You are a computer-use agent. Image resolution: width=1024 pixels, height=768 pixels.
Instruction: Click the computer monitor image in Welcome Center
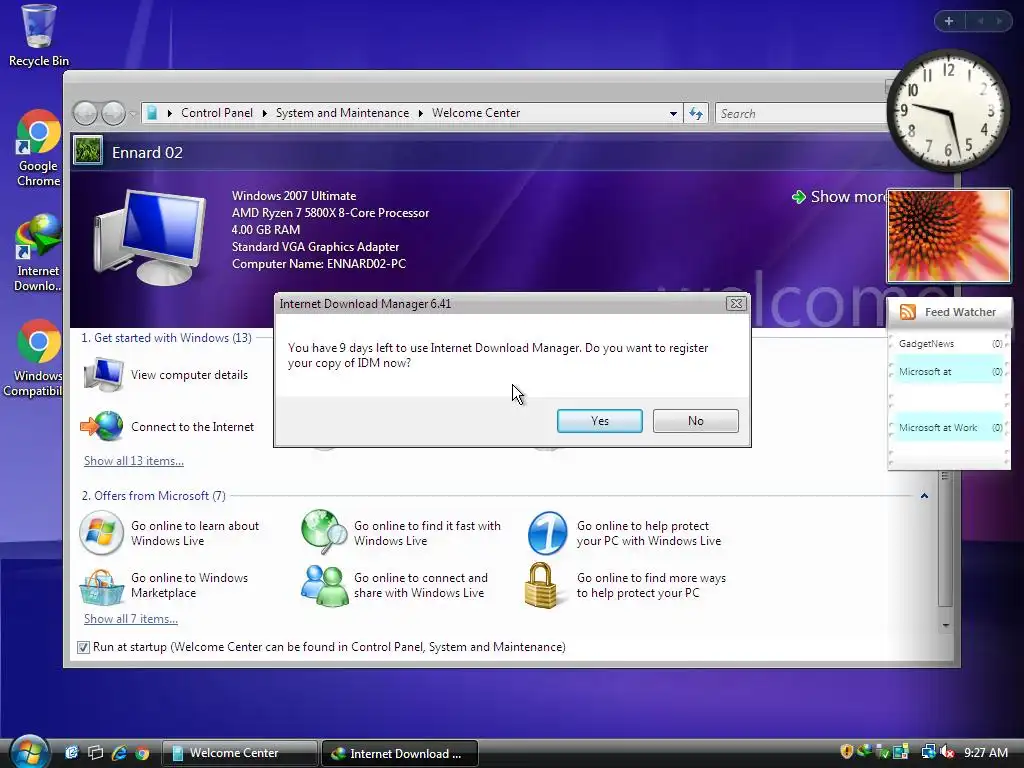[x=151, y=237]
